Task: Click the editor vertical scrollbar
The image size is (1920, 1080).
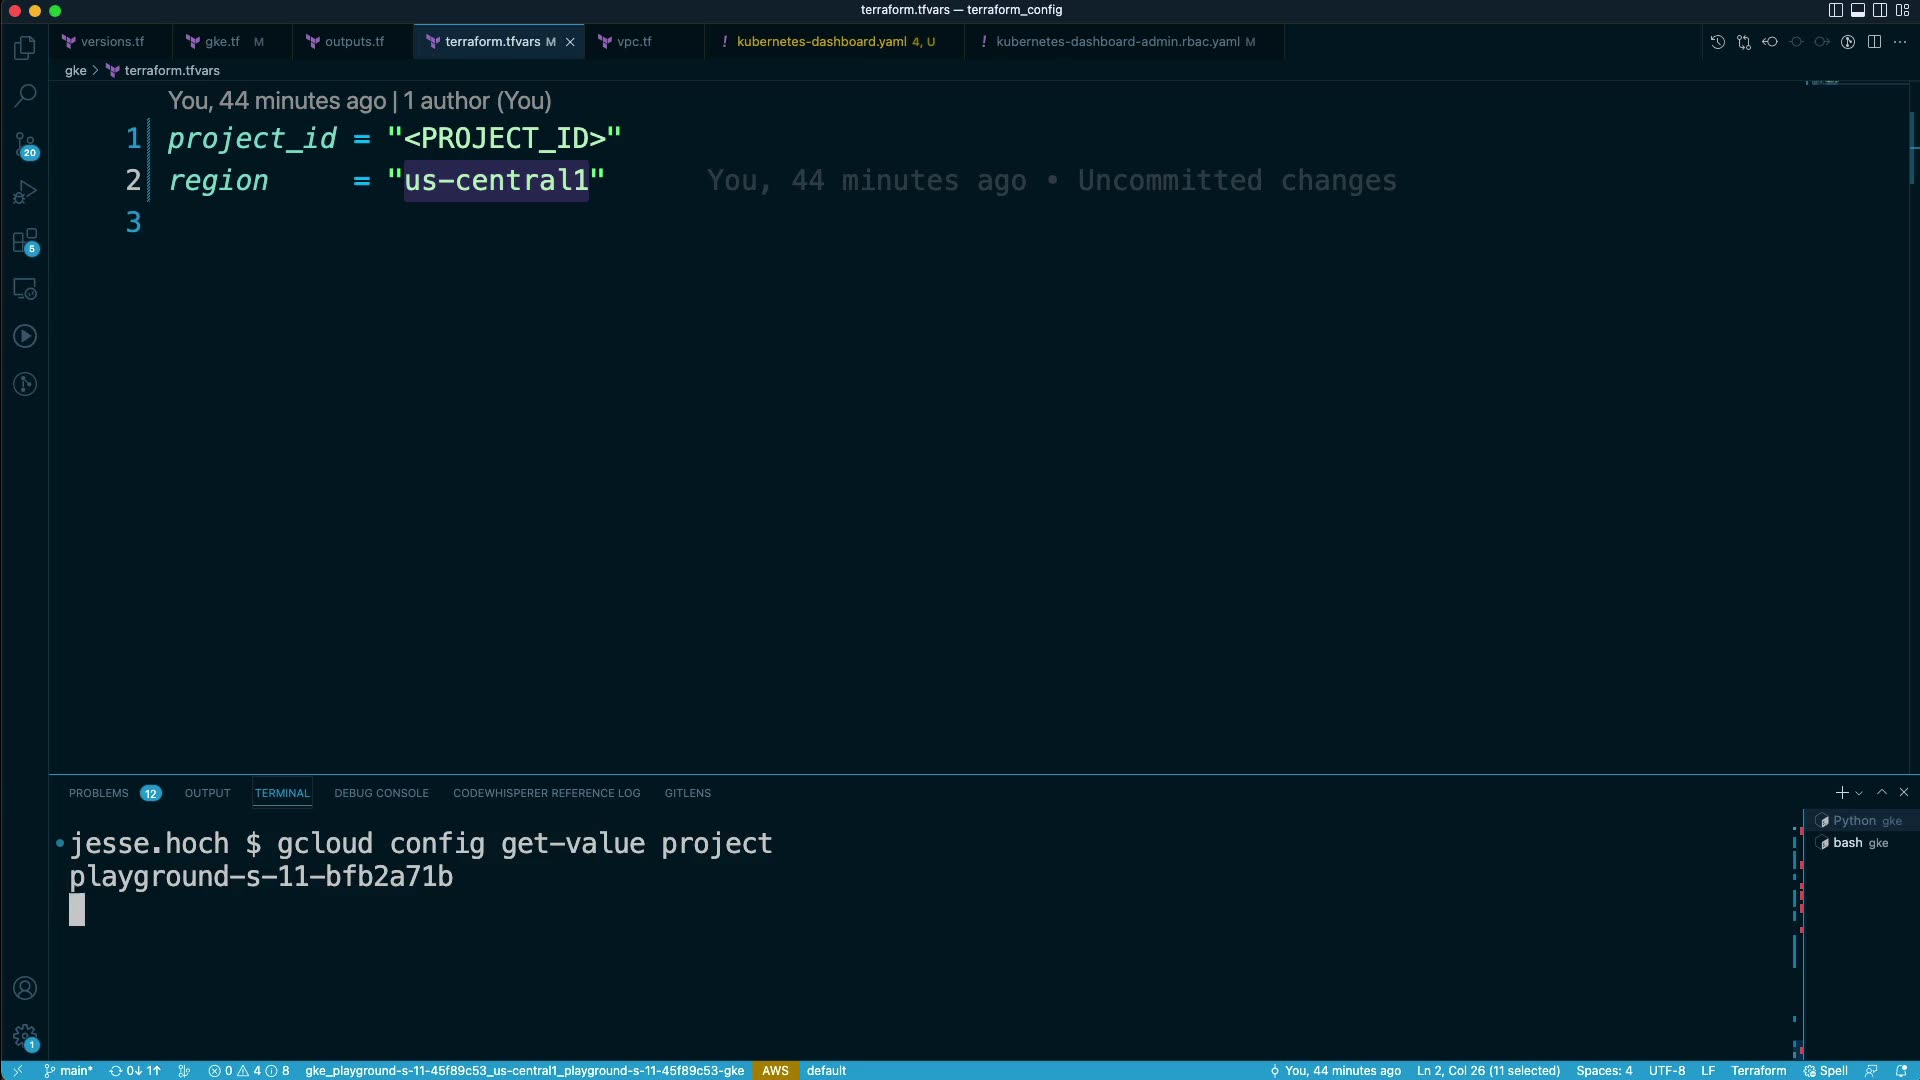Action: coord(1914,150)
